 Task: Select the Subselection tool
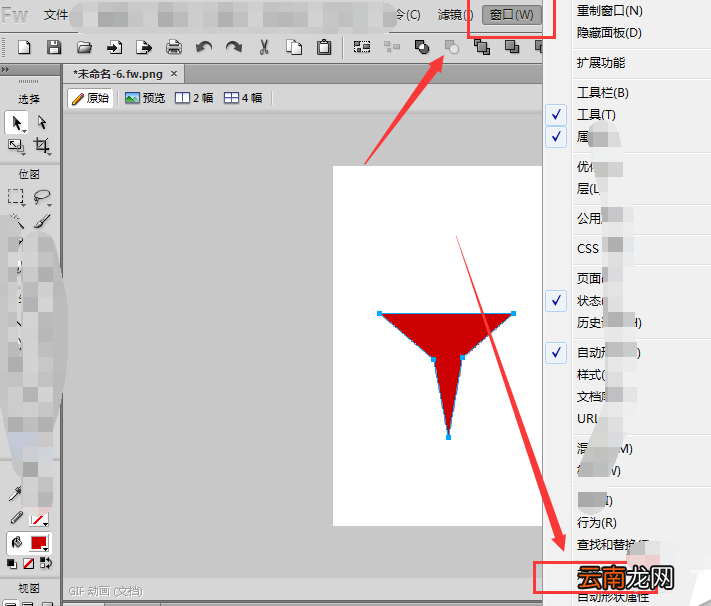[x=42, y=123]
